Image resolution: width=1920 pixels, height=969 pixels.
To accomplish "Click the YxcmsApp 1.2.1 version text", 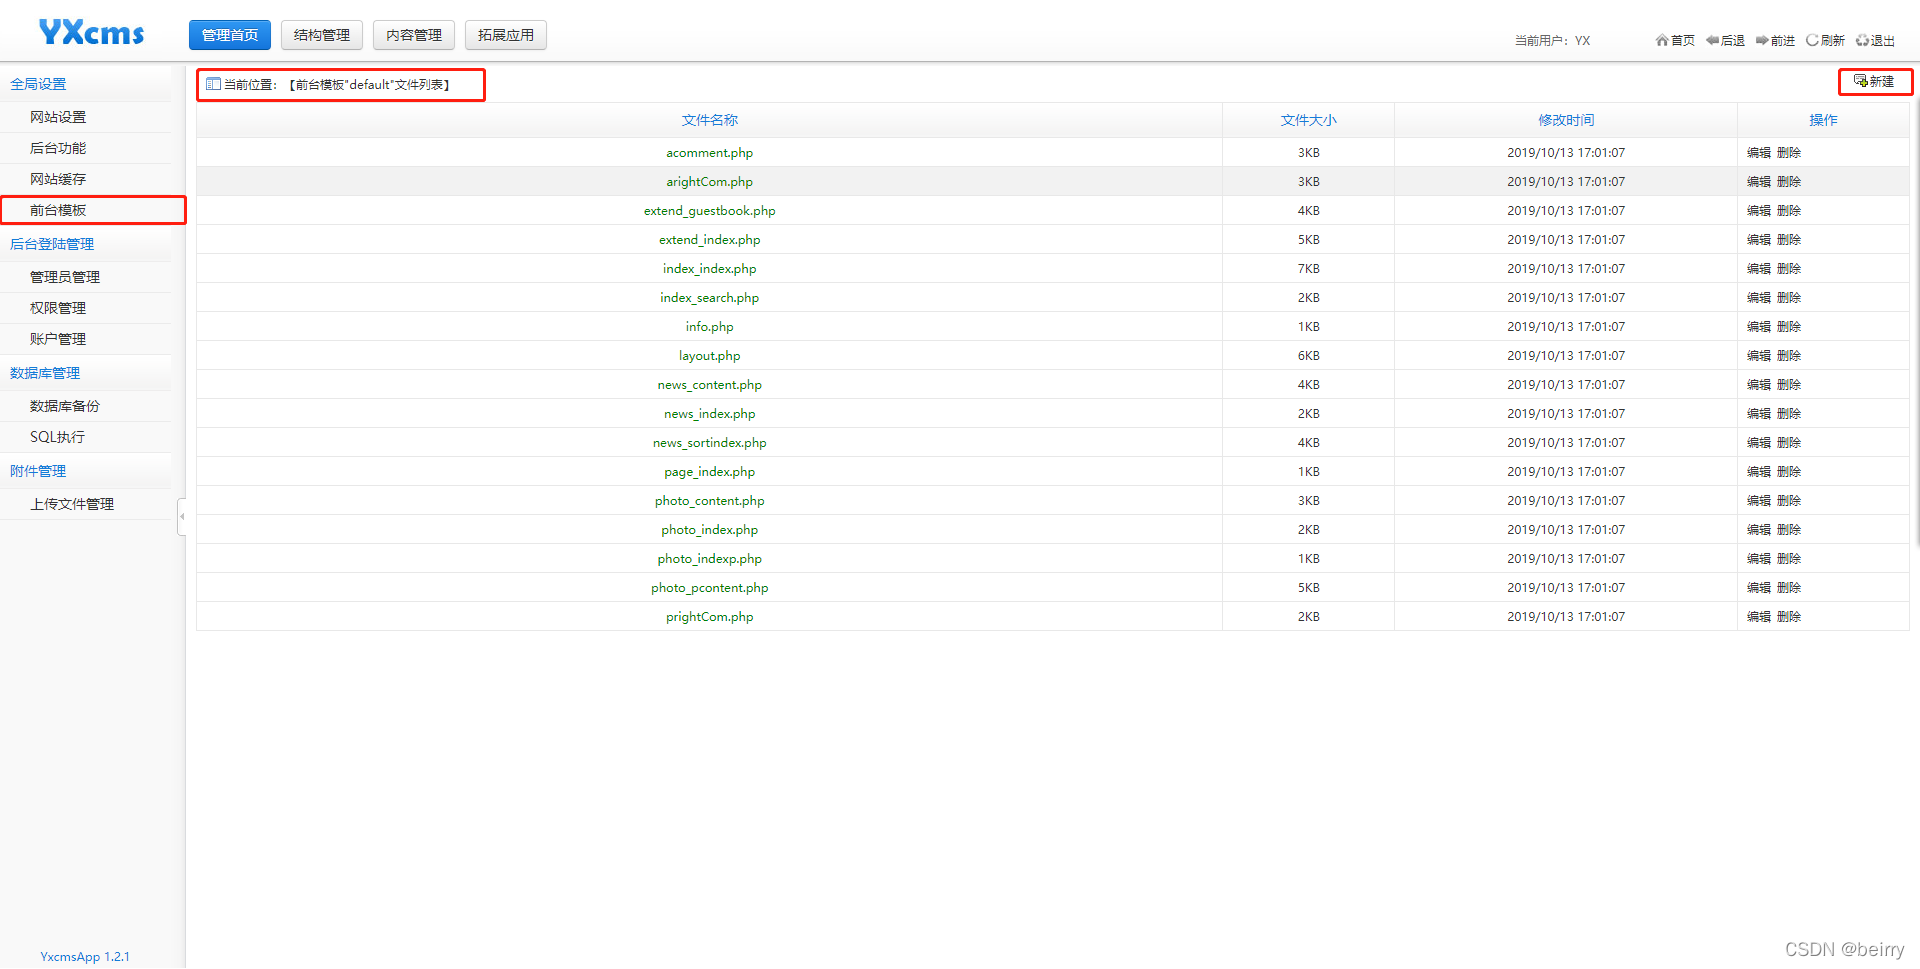I will click(85, 957).
